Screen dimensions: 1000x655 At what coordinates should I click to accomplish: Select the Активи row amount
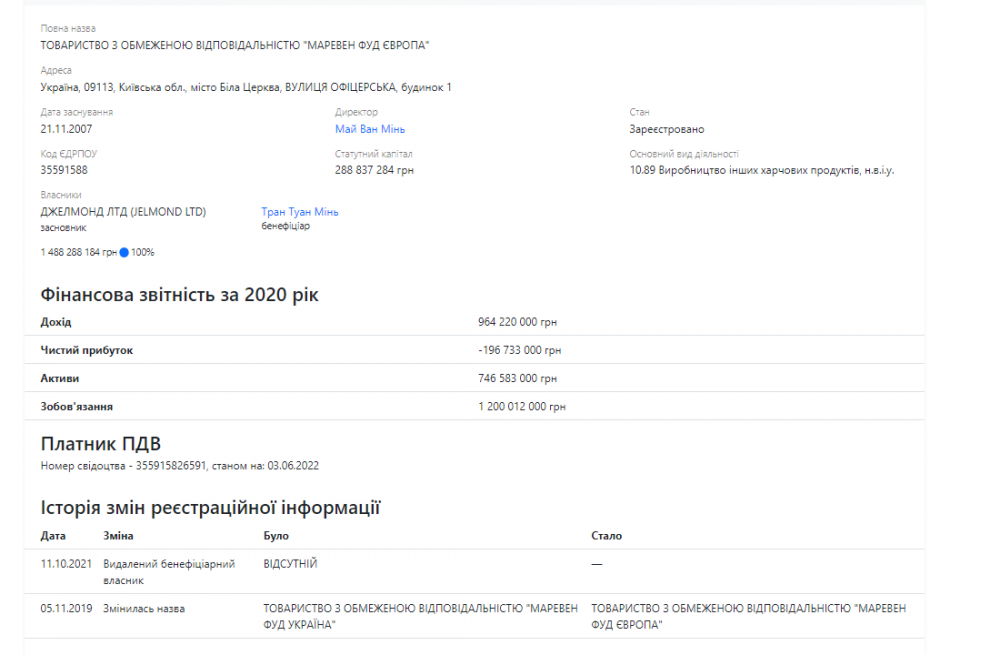click(x=517, y=378)
